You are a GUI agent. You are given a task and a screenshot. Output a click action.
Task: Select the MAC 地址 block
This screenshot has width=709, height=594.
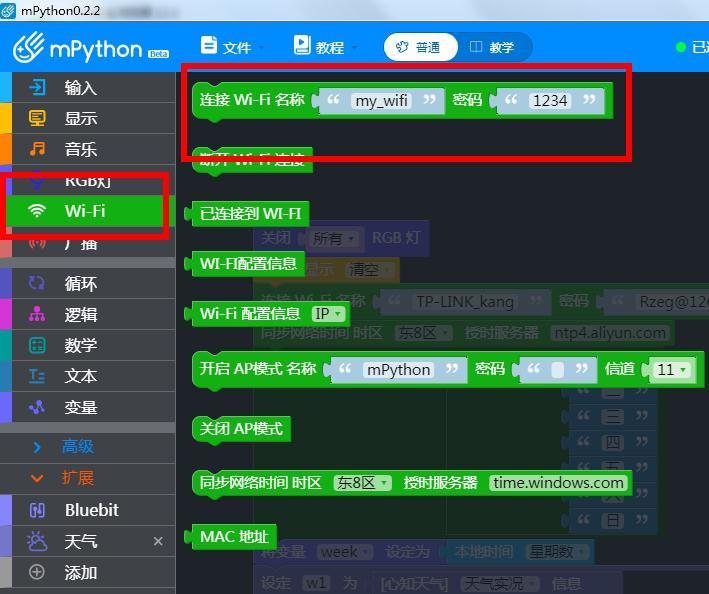point(231,537)
